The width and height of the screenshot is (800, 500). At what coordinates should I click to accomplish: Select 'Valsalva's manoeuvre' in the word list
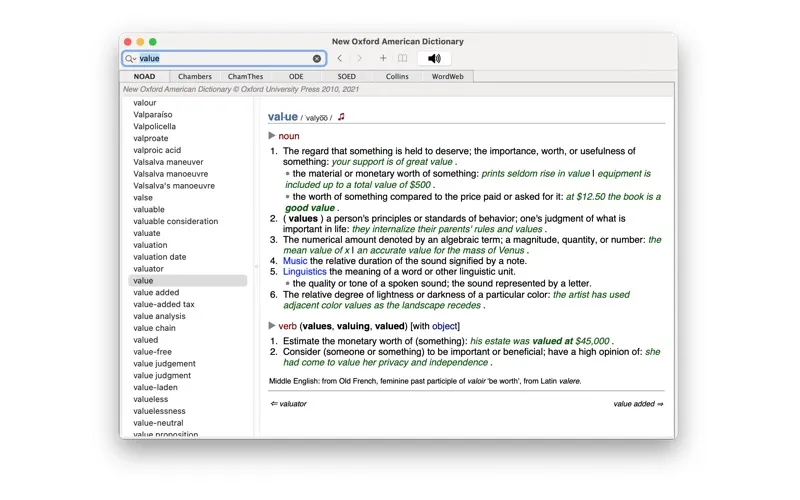coord(174,186)
